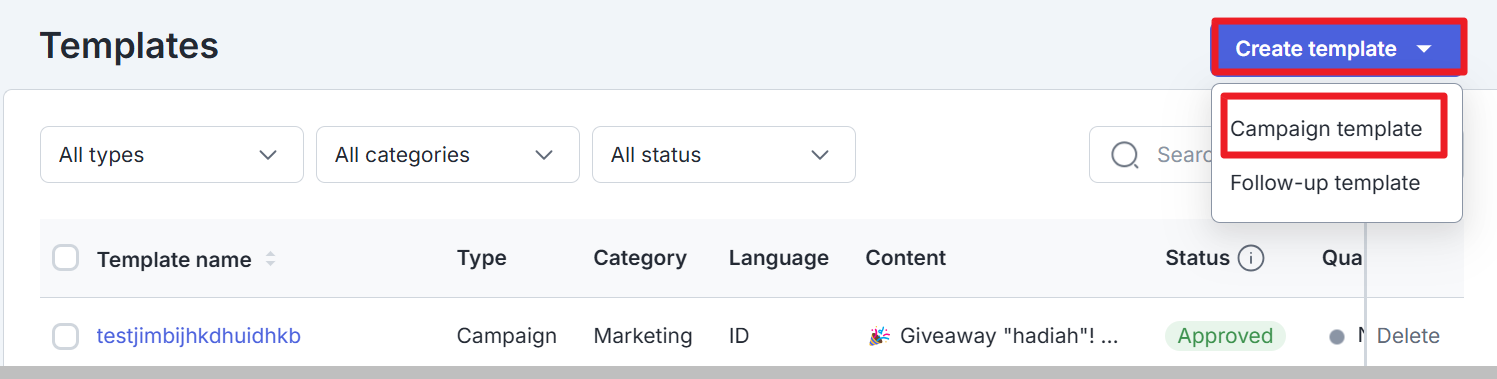Viewport: 1497px width, 379px height.
Task: Click the gray quality status dot
Action: click(1336, 337)
